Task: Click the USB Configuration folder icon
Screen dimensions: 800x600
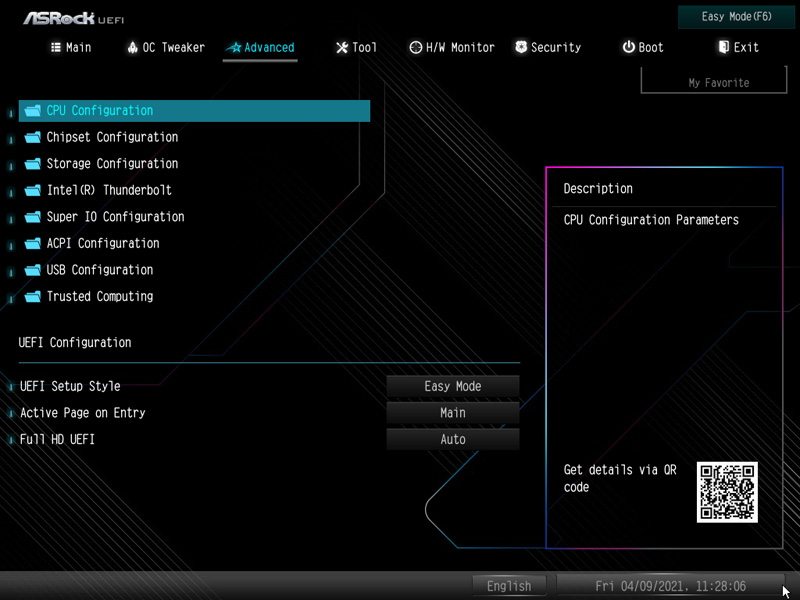Action: [33, 270]
